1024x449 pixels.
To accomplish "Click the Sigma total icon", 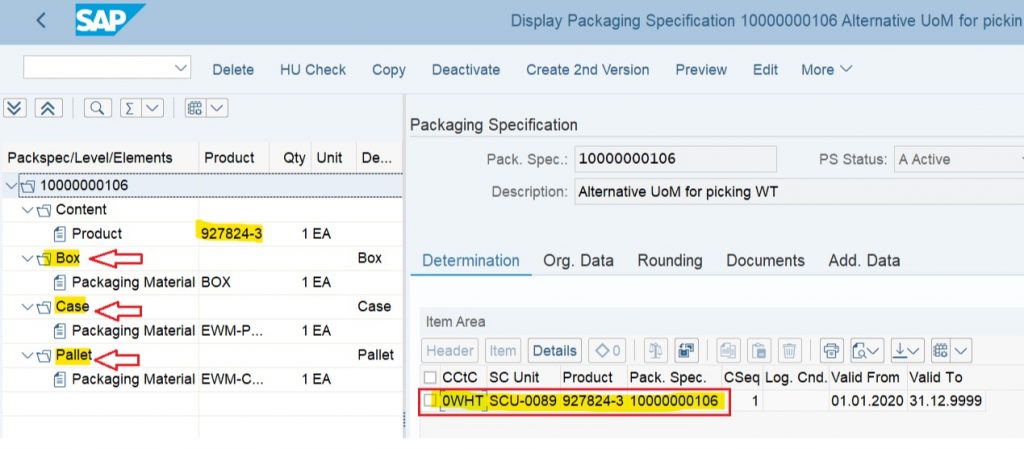I will coord(130,108).
